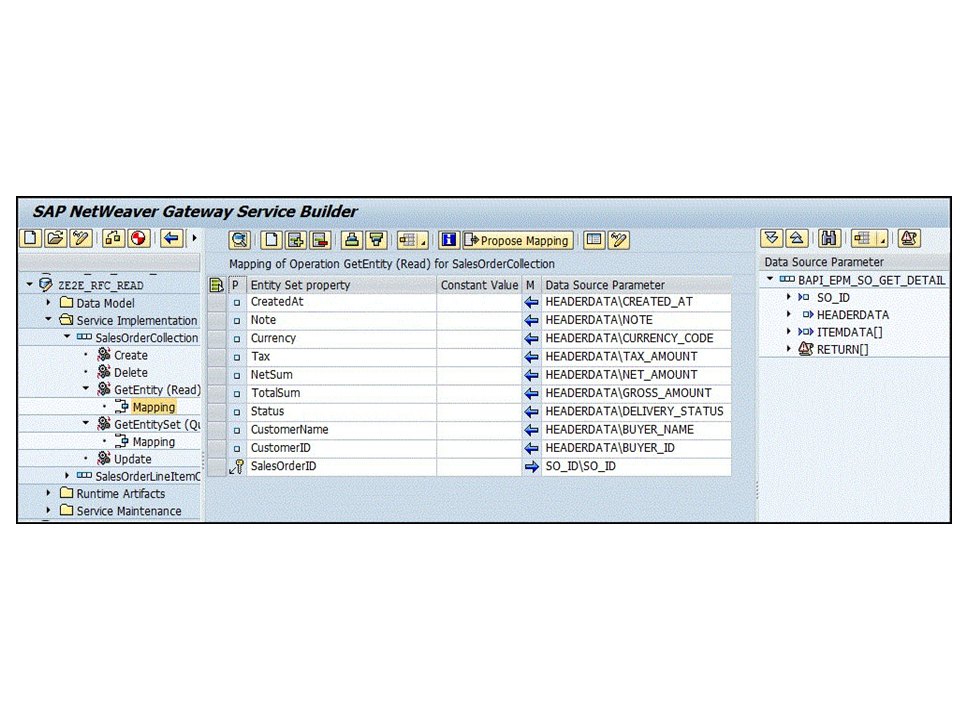This screenshot has height=720, width=960.
Task: Select Mapping under GetEntitySet (Query)
Action: click(153, 442)
